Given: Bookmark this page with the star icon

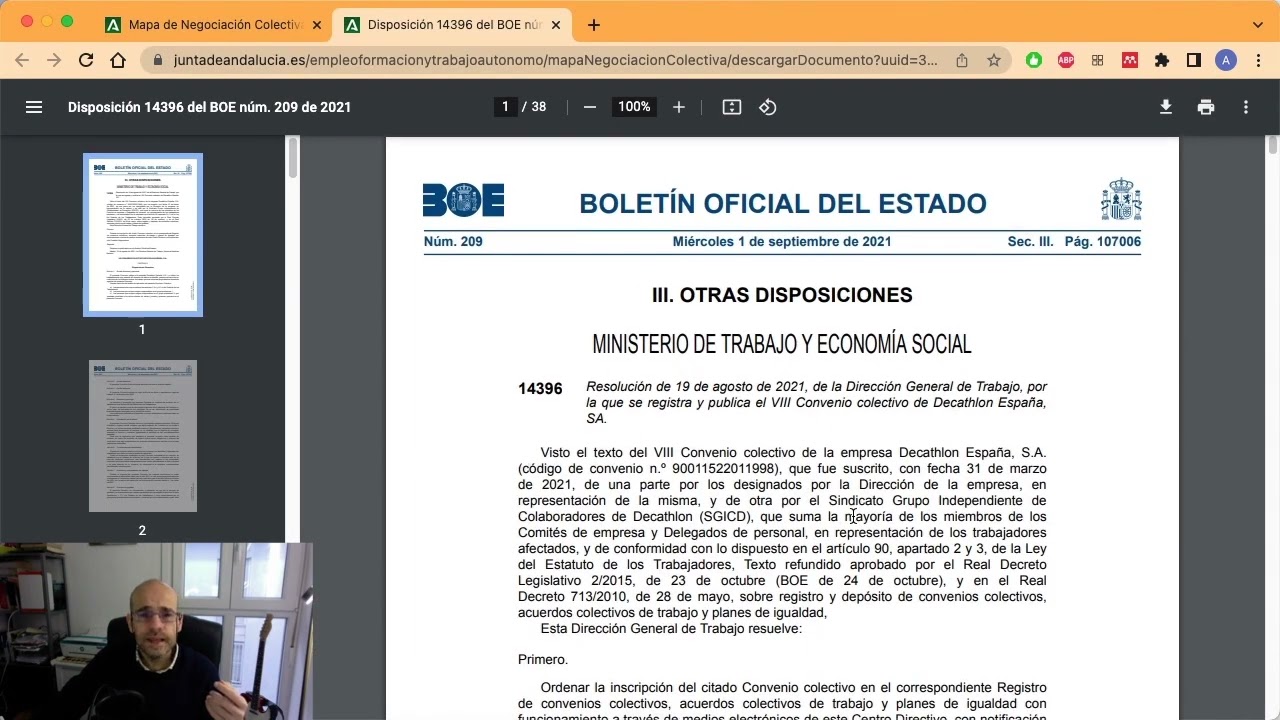Looking at the screenshot, I should click(994, 60).
